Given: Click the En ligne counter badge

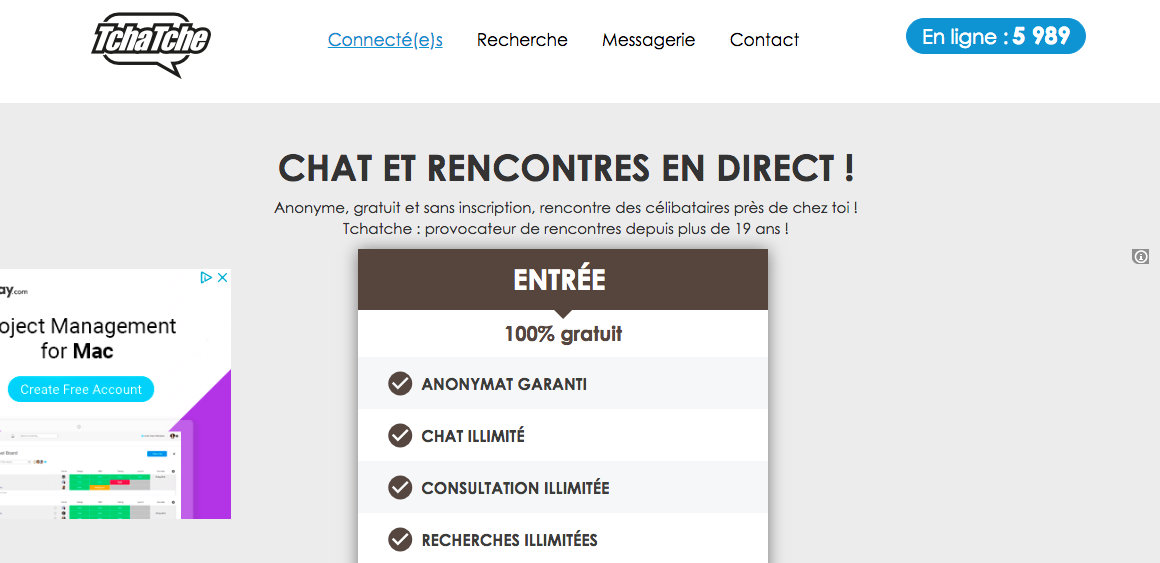Looking at the screenshot, I should [995, 36].
